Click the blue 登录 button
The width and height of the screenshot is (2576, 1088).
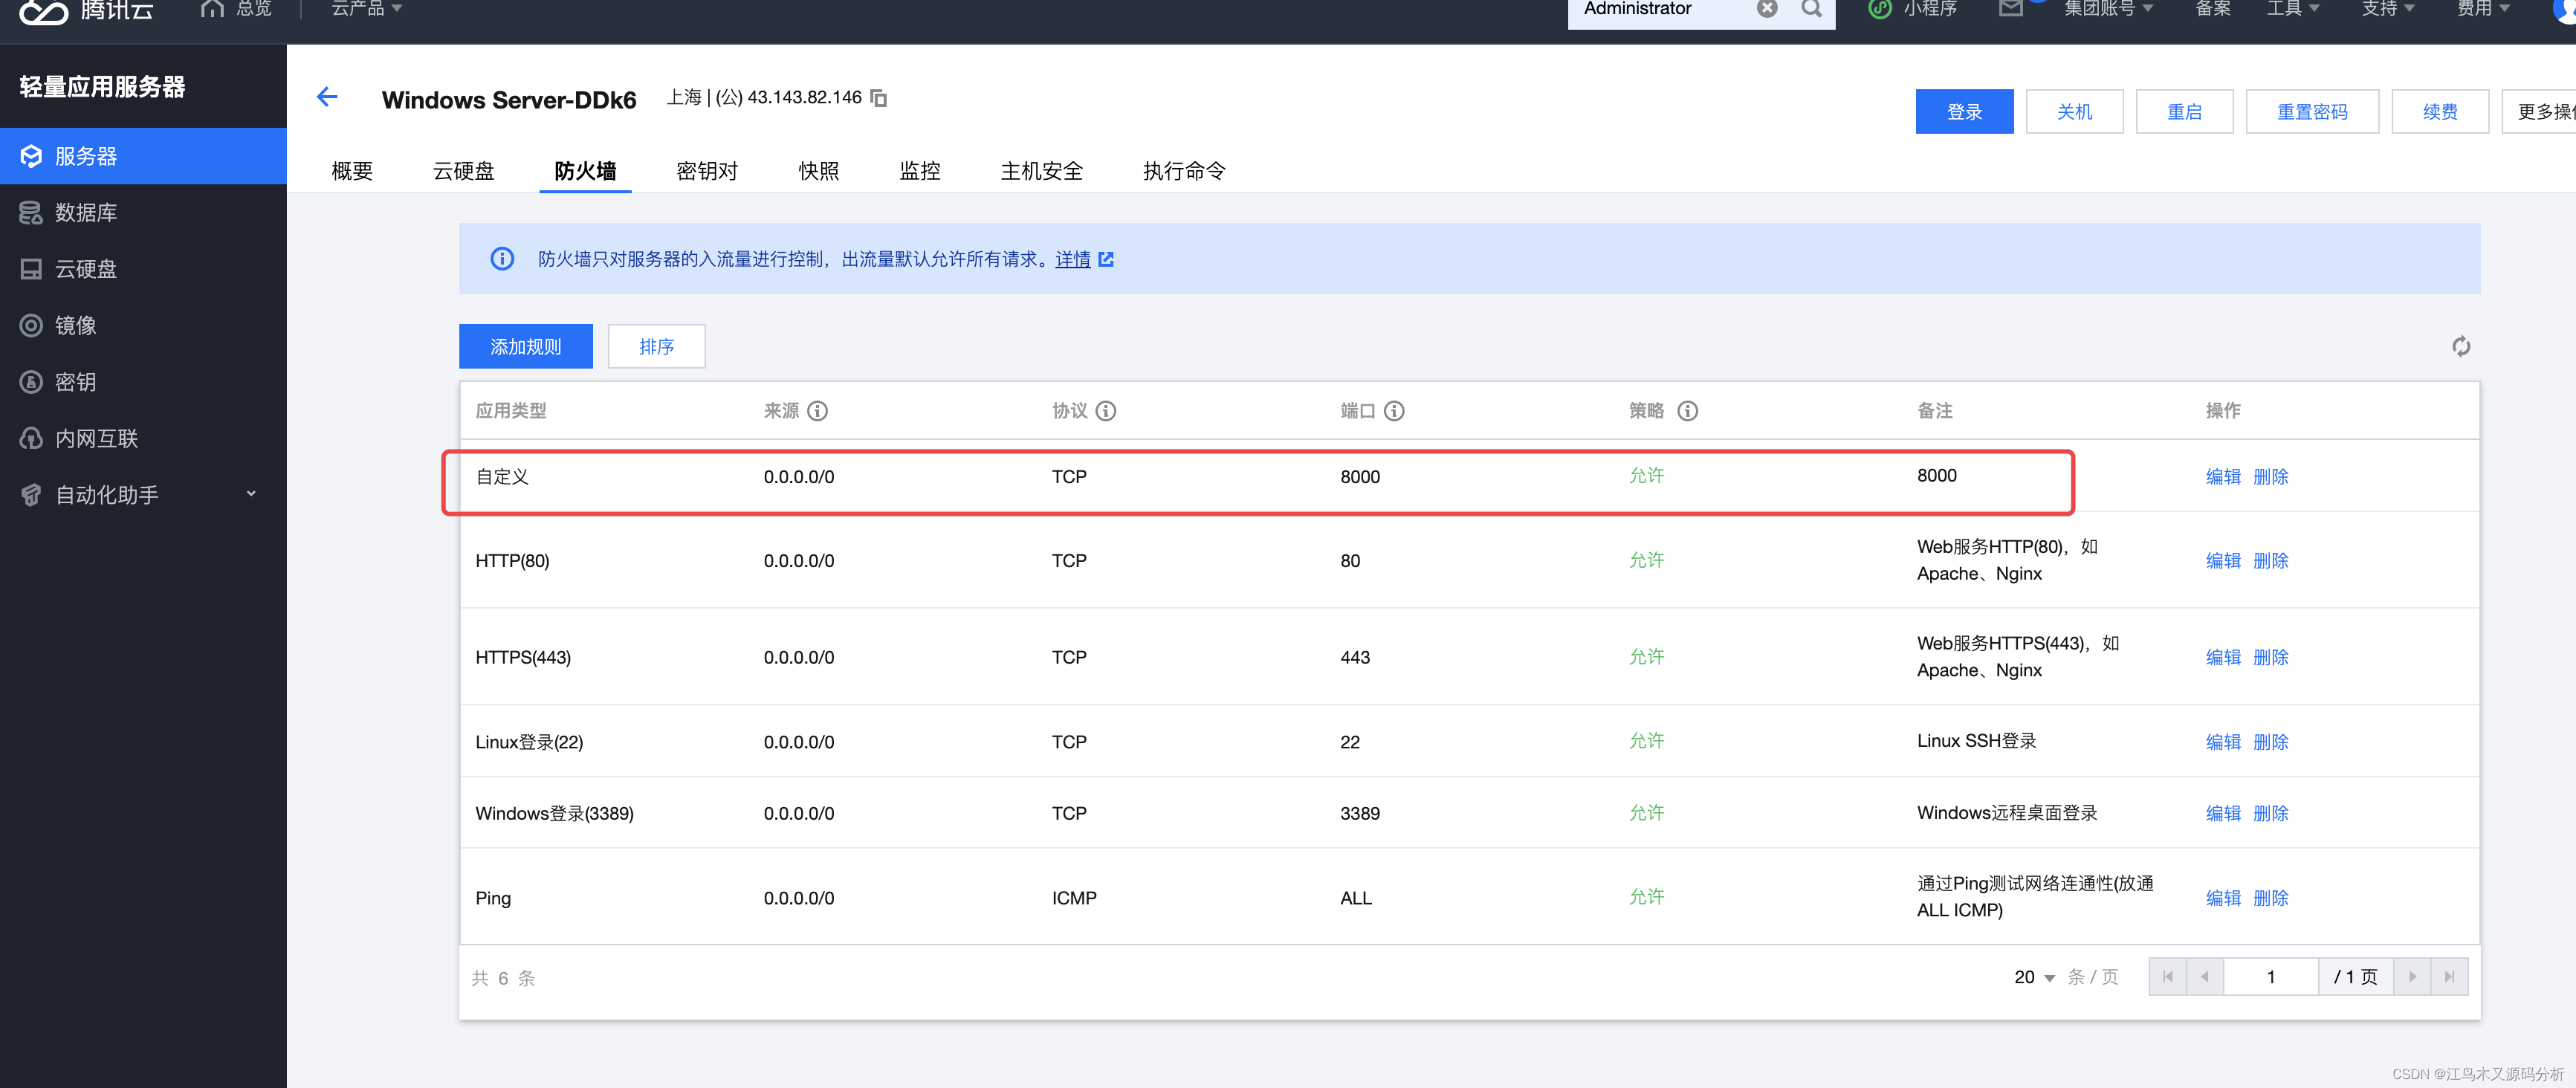tap(1964, 111)
